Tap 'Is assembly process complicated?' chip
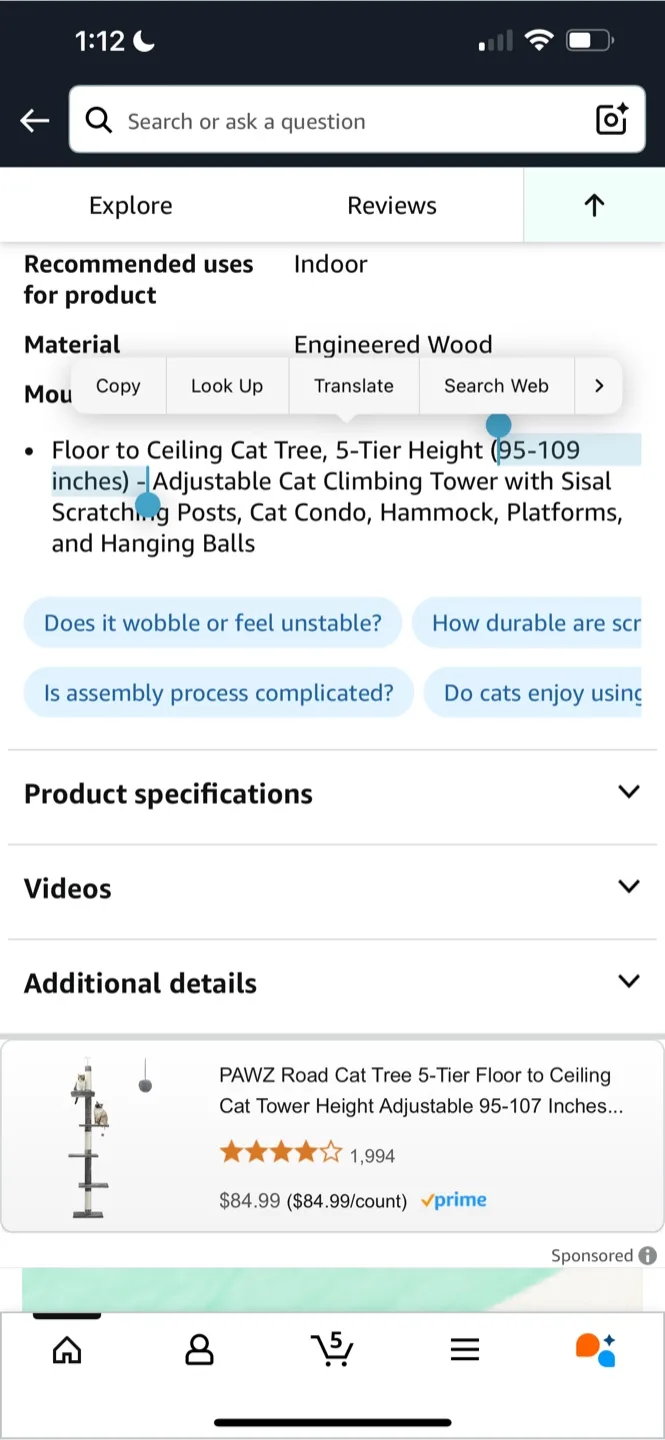Image resolution: width=665 pixels, height=1440 pixels. point(217,692)
